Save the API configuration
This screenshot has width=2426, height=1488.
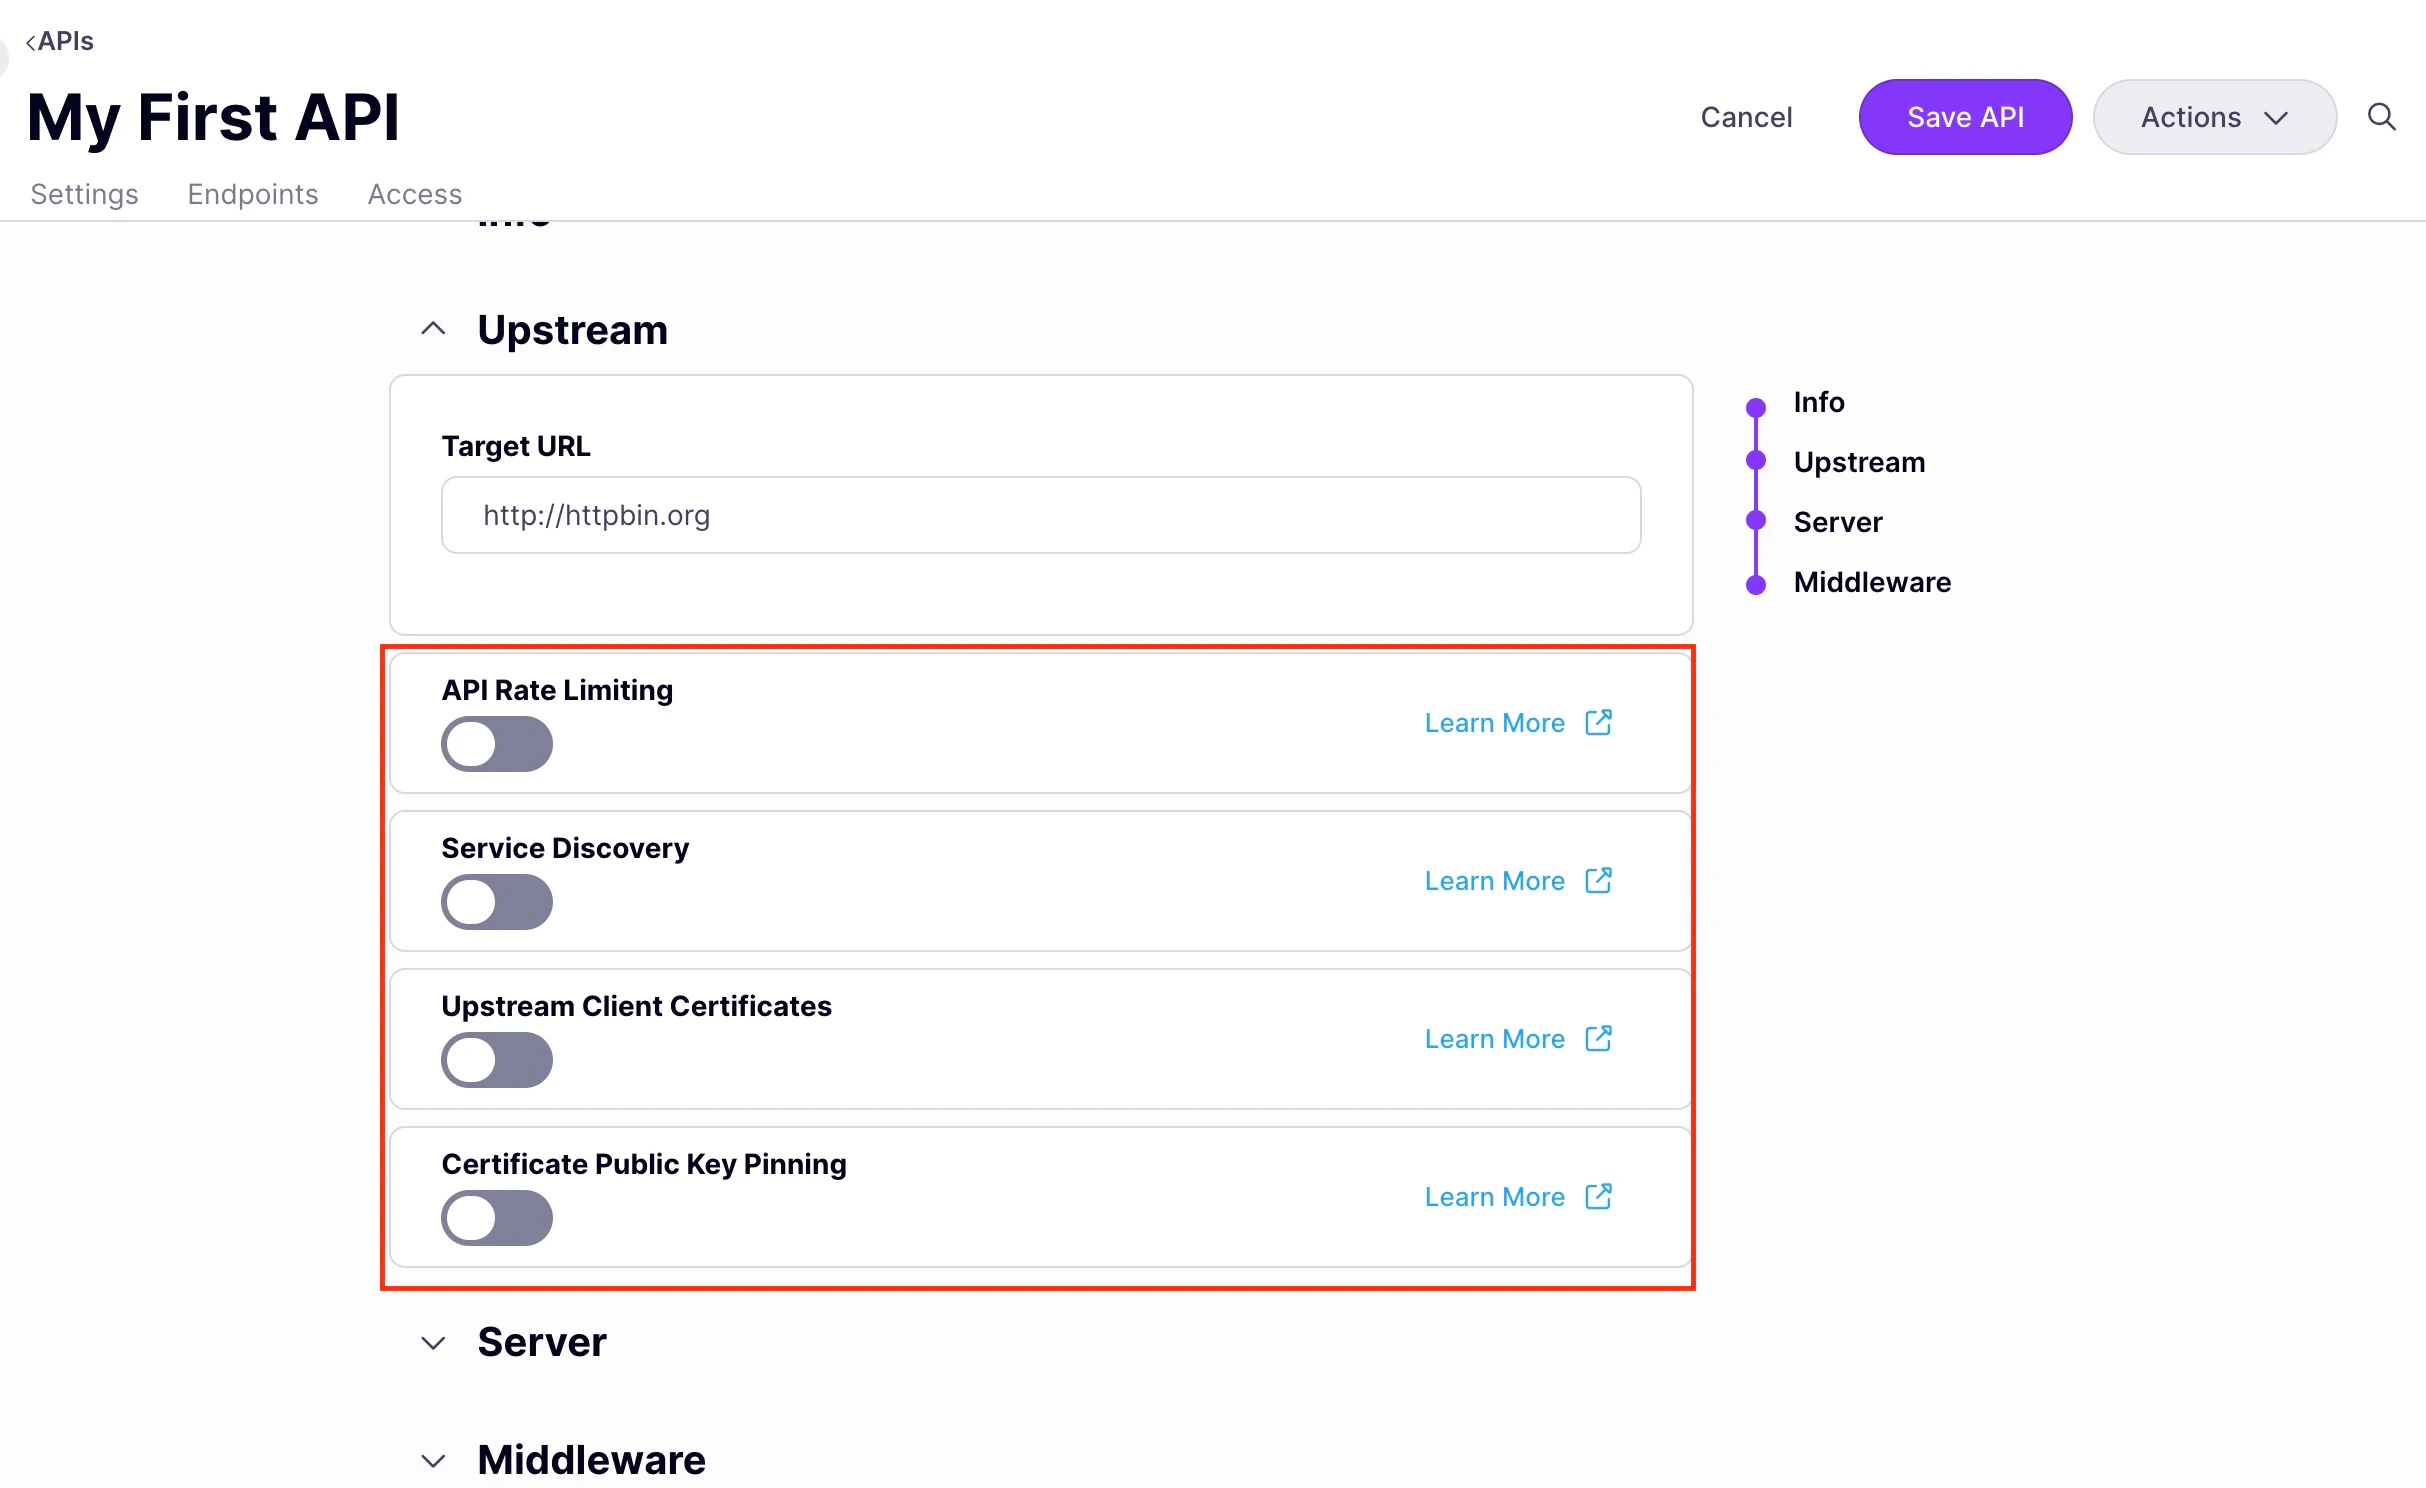[1964, 116]
